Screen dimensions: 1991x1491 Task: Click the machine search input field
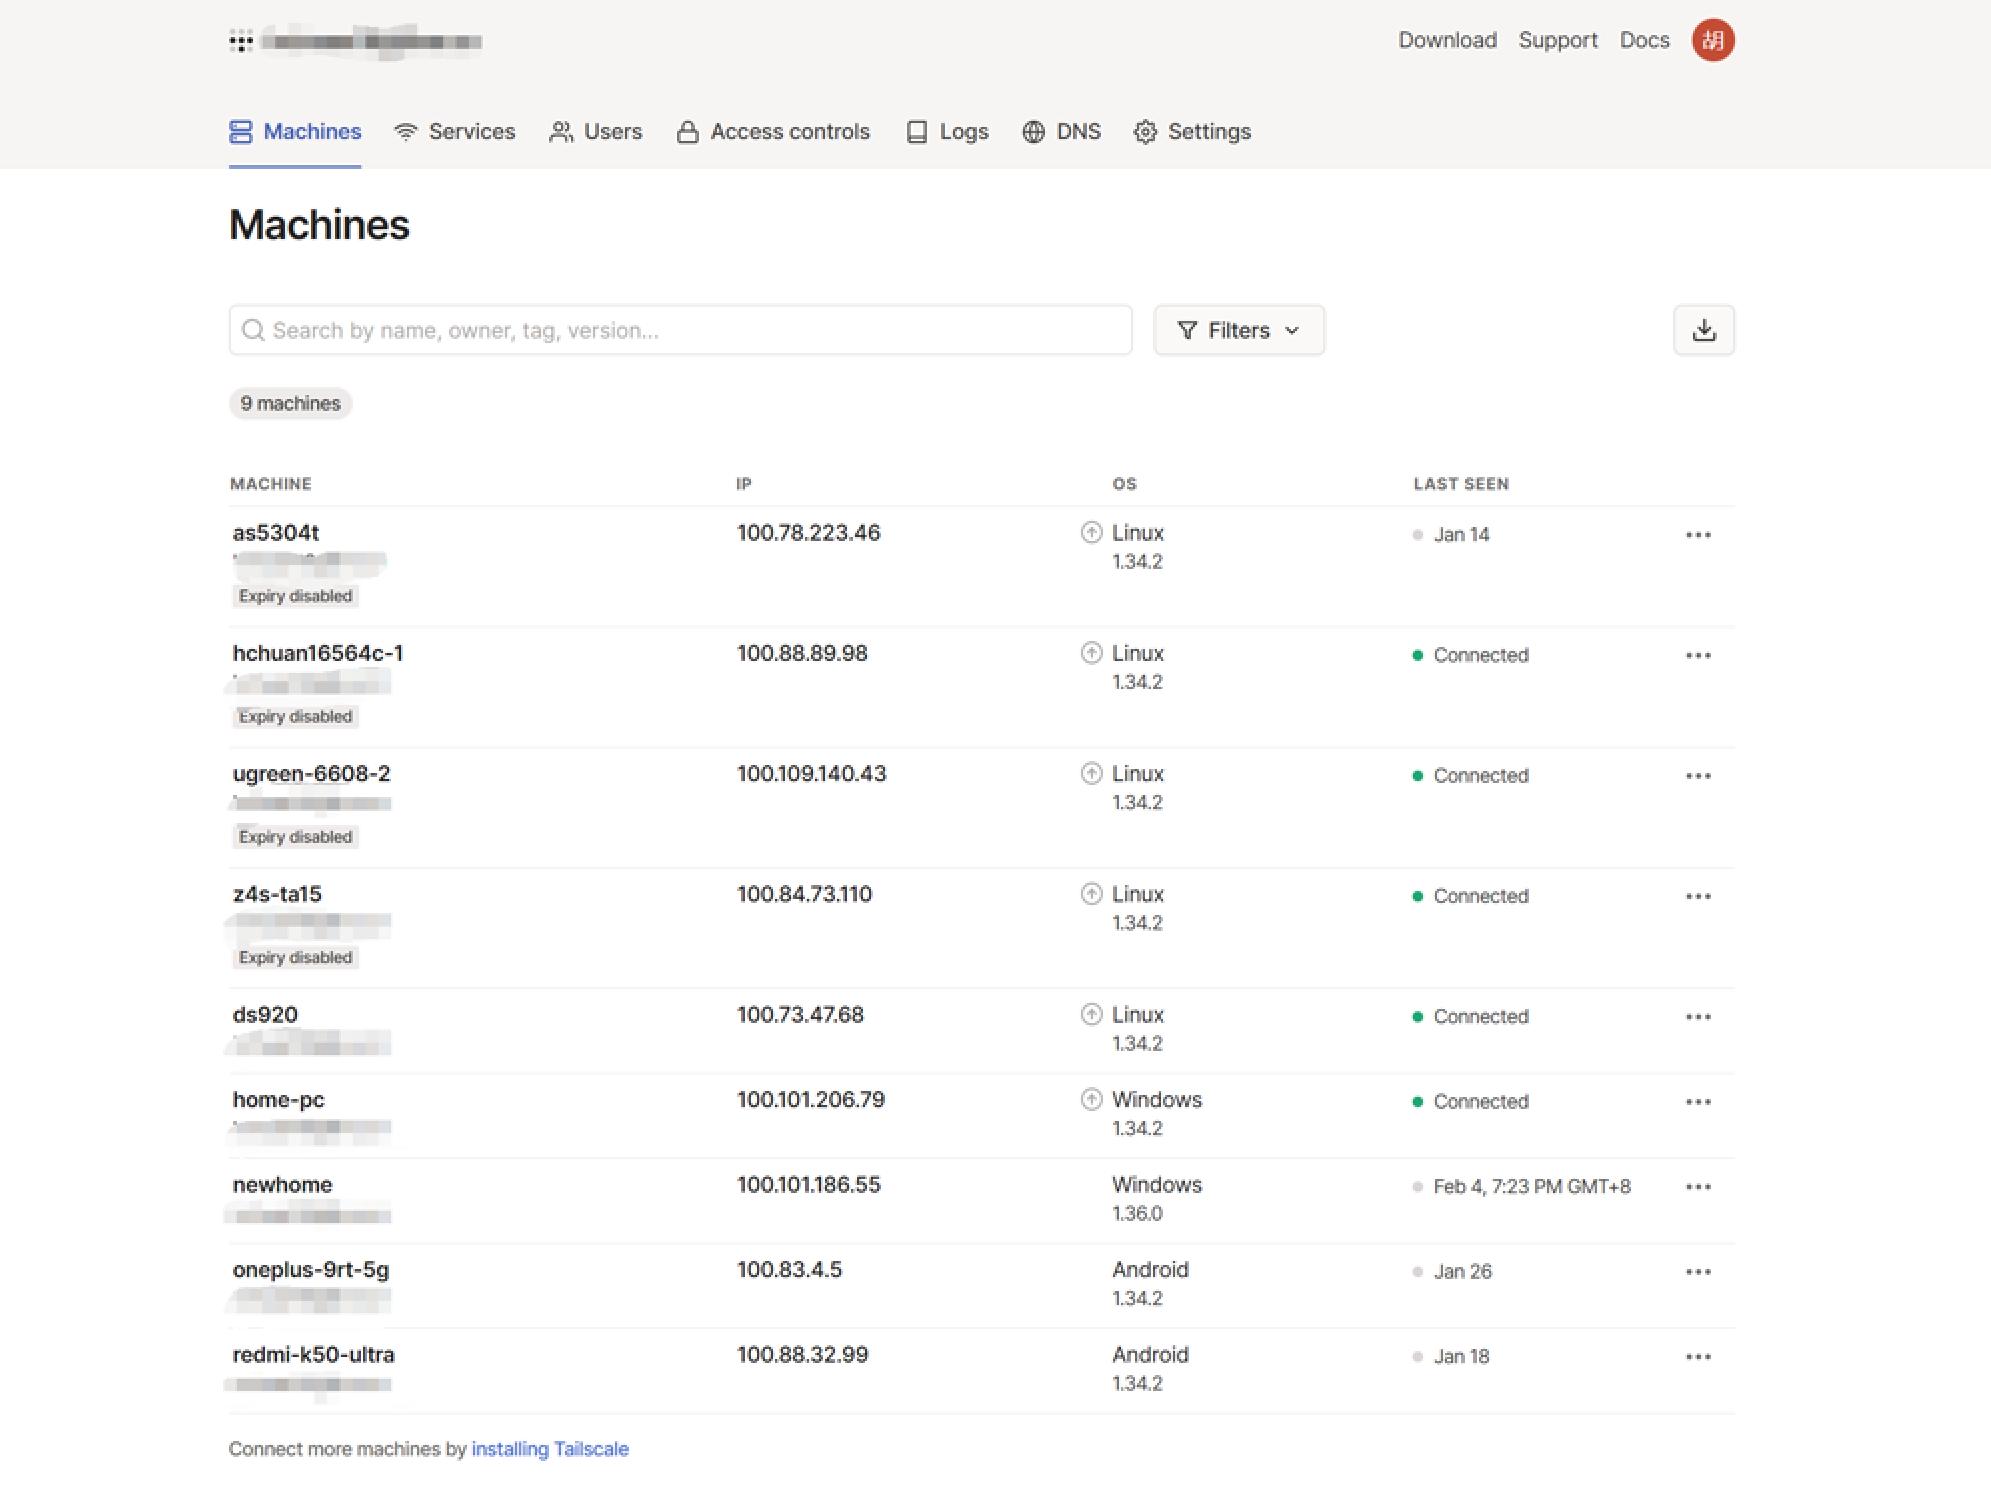coord(680,330)
